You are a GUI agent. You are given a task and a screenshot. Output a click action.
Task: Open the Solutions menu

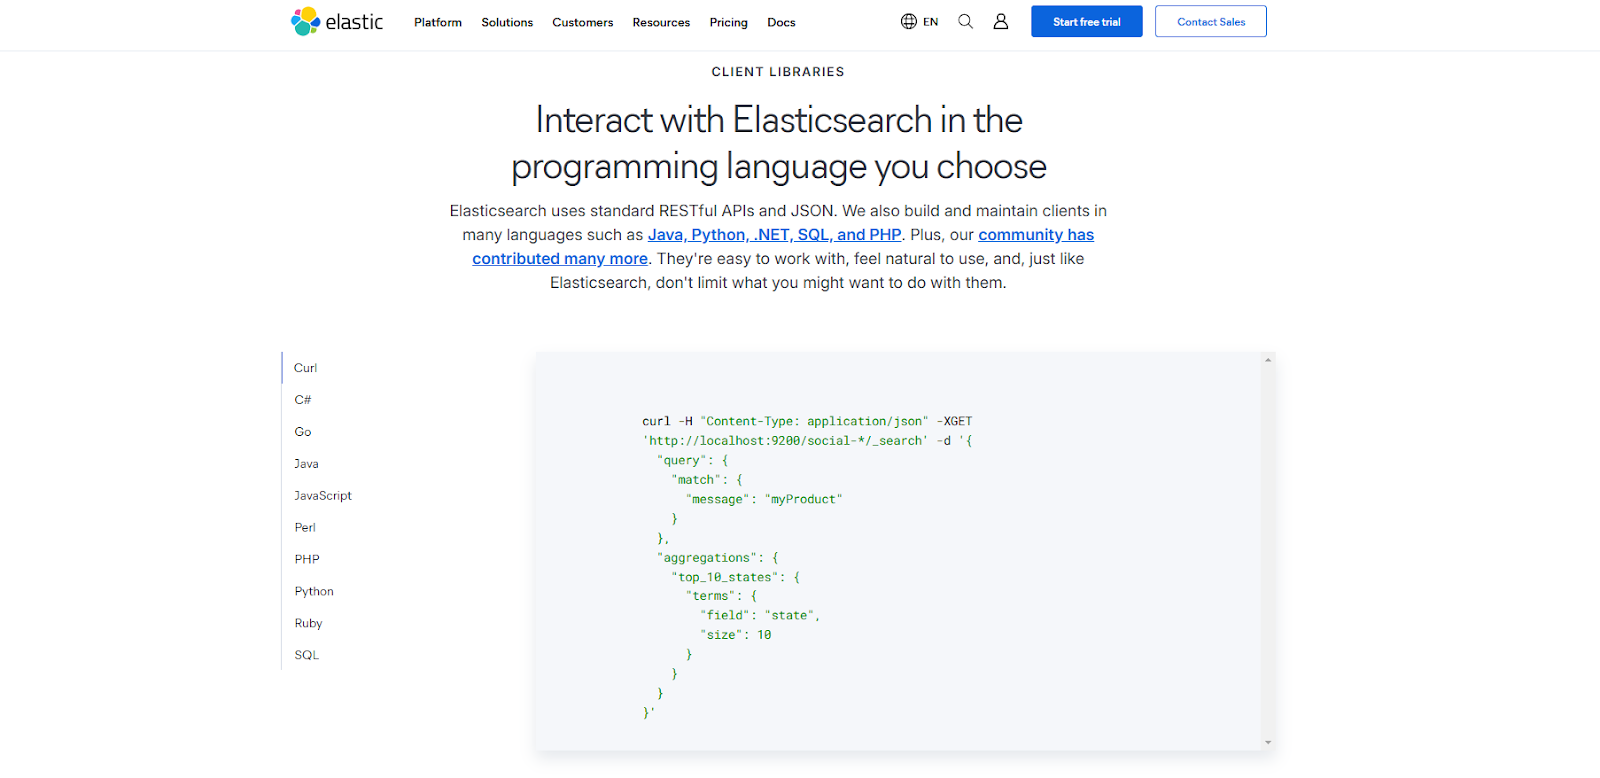507,22
